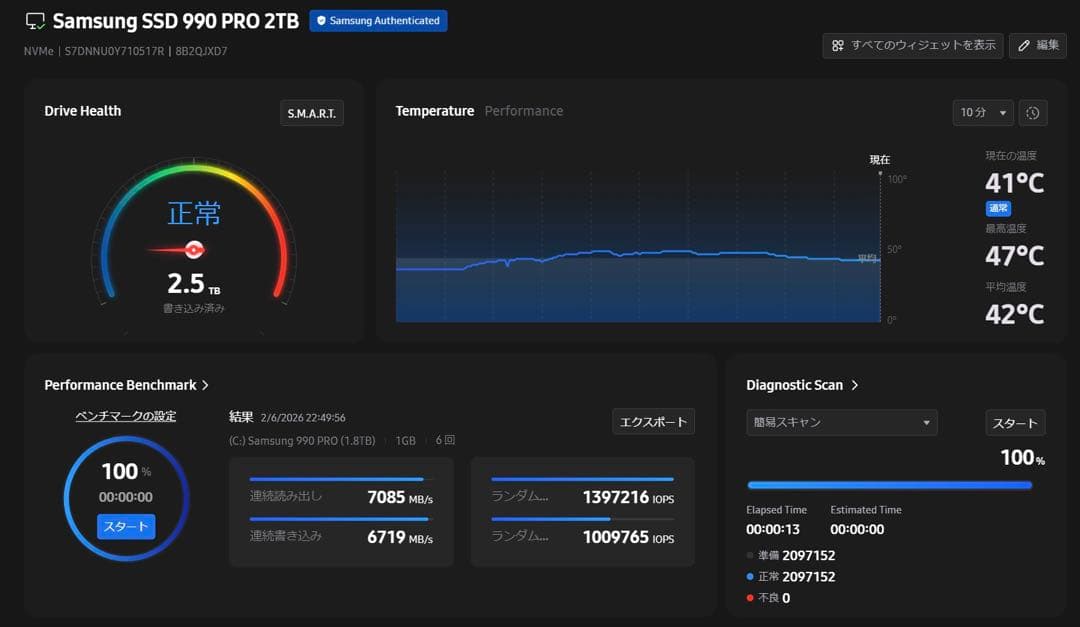Click the drive monitor icon beside Samsung SSD title

[35, 21]
